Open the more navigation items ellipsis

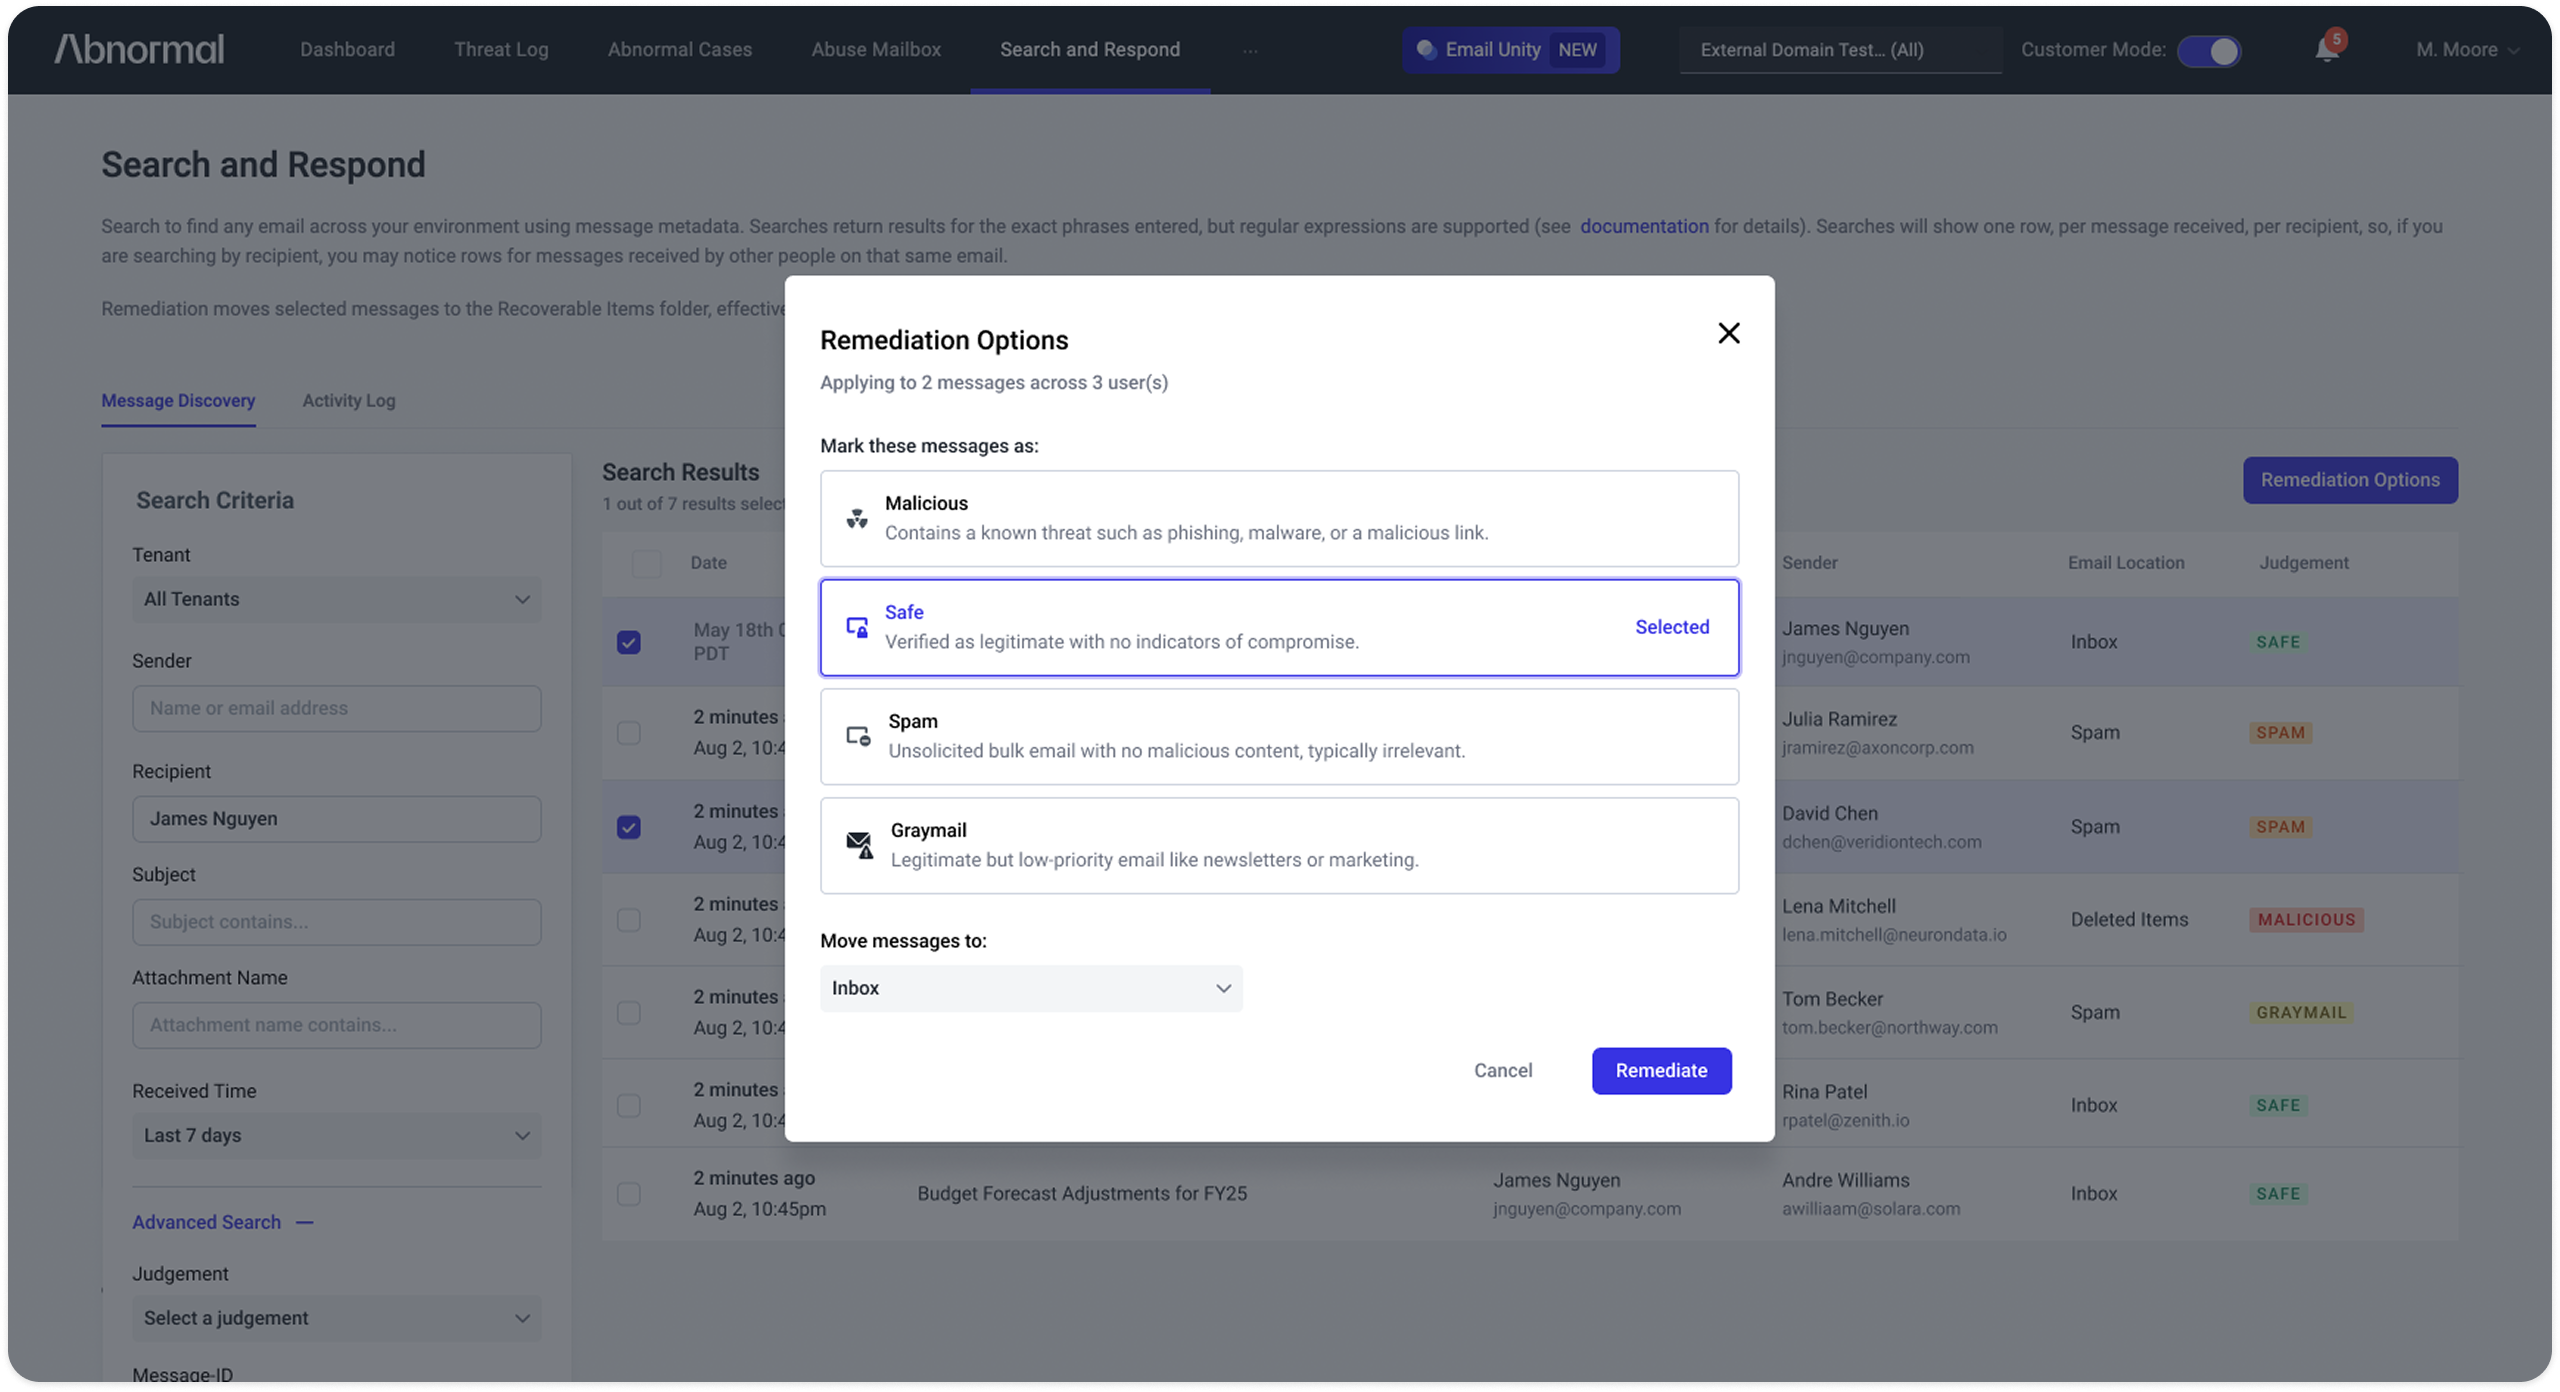click(1250, 50)
